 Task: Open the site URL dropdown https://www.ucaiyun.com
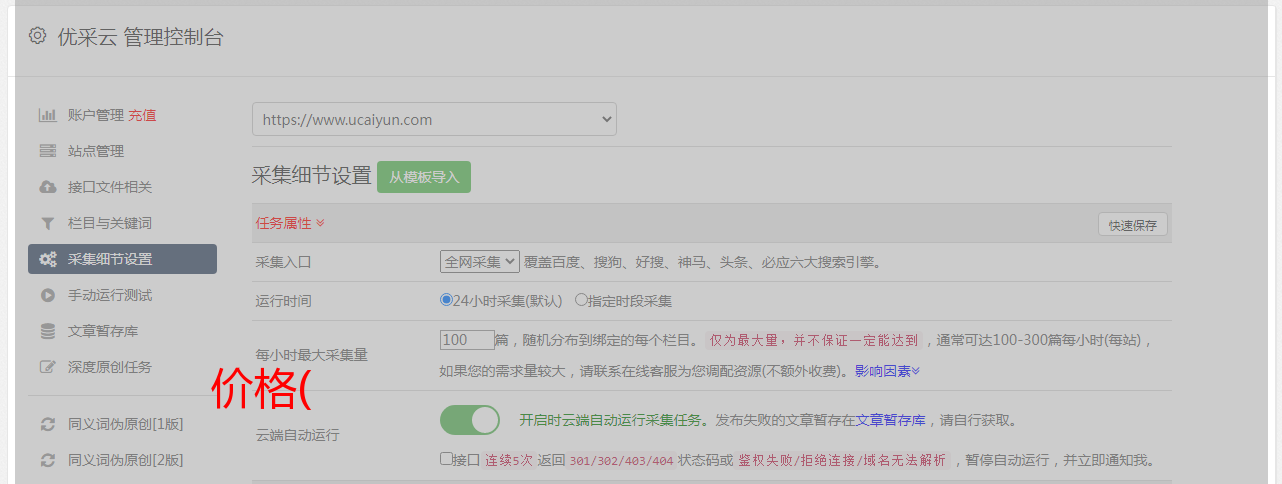tap(434, 119)
